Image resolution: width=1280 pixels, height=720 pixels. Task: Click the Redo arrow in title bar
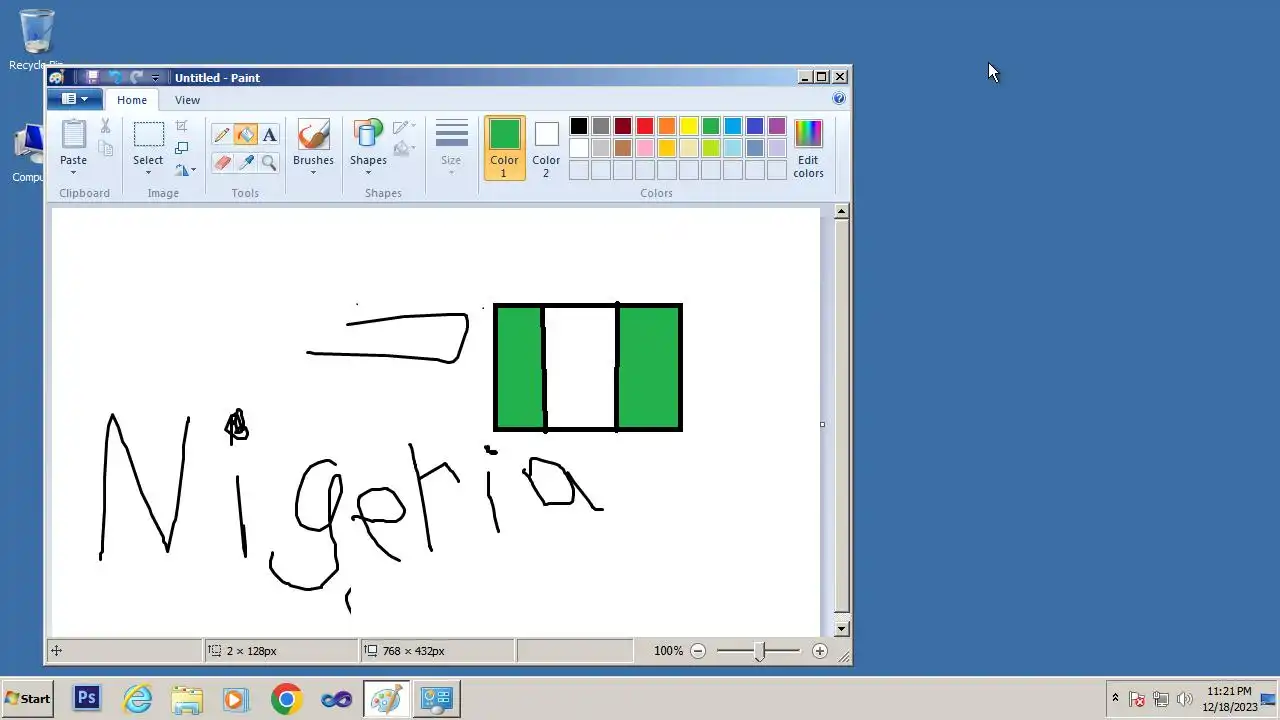click(x=136, y=77)
